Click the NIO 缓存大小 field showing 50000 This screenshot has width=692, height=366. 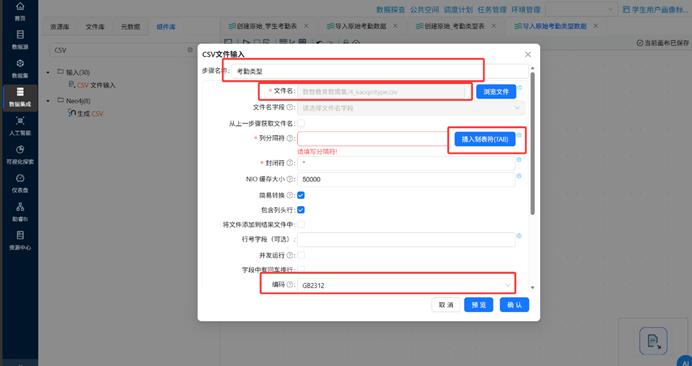(x=406, y=180)
